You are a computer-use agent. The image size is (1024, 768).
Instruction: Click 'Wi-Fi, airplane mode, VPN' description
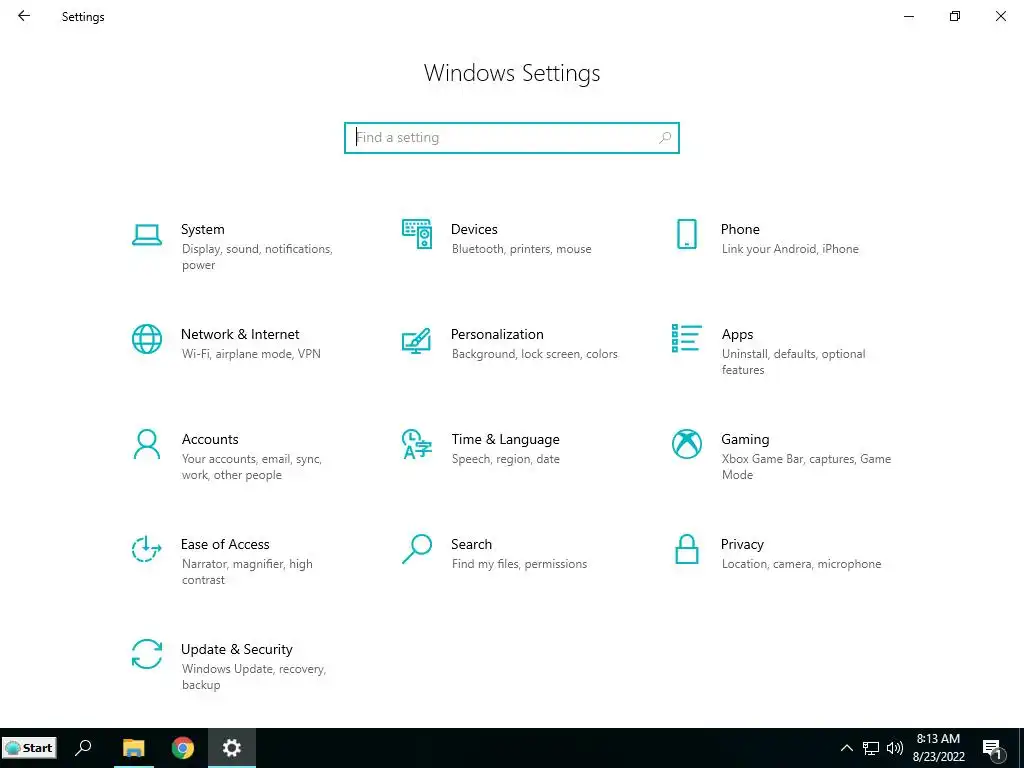(x=251, y=354)
